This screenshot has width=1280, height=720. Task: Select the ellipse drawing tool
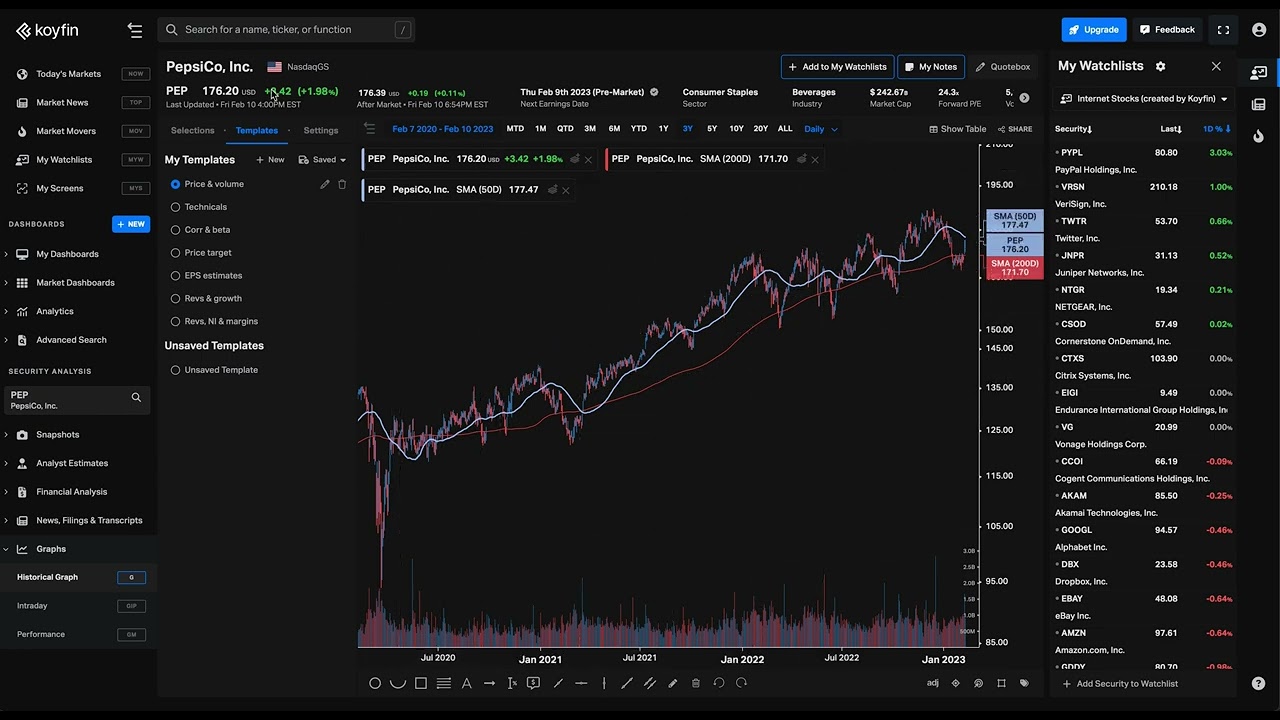(x=375, y=683)
